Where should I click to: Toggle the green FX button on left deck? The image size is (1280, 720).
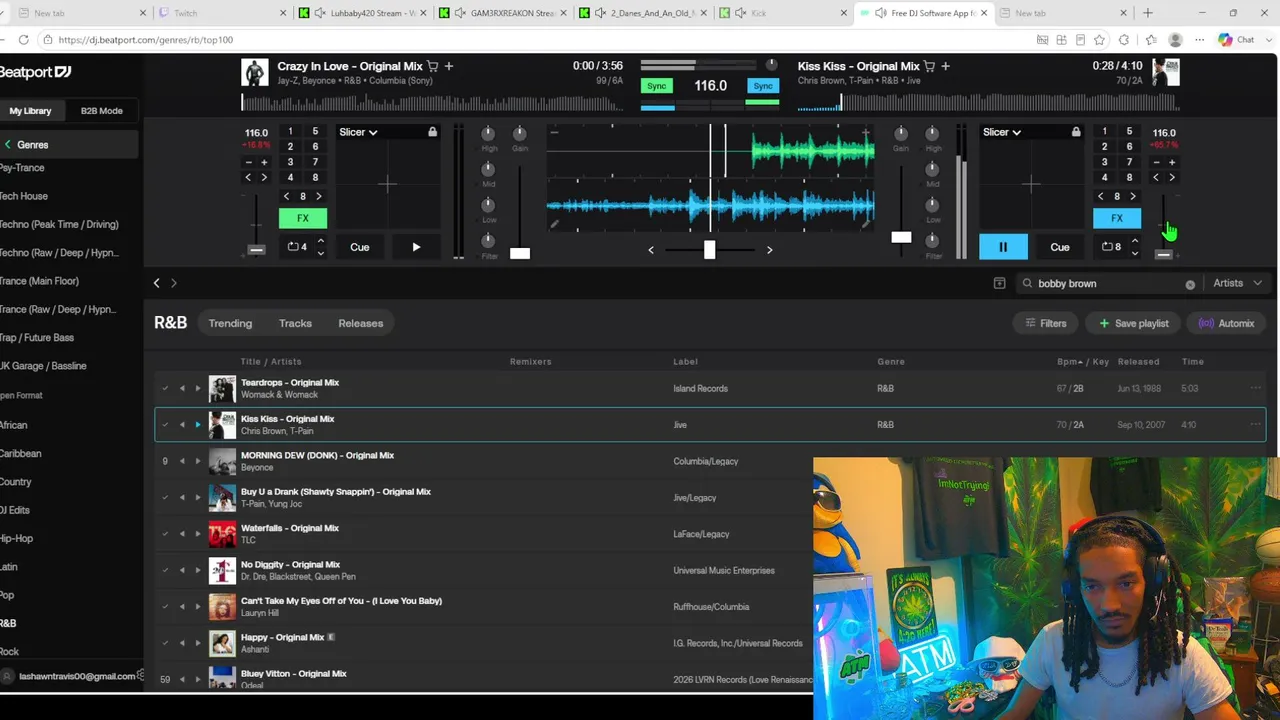point(303,218)
